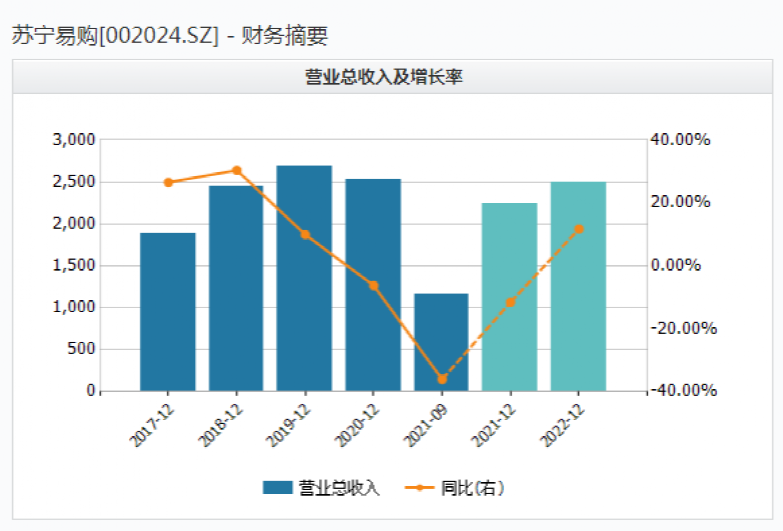
Task: Click the 2019-12 orange growth point
Action: [x=305, y=235]
